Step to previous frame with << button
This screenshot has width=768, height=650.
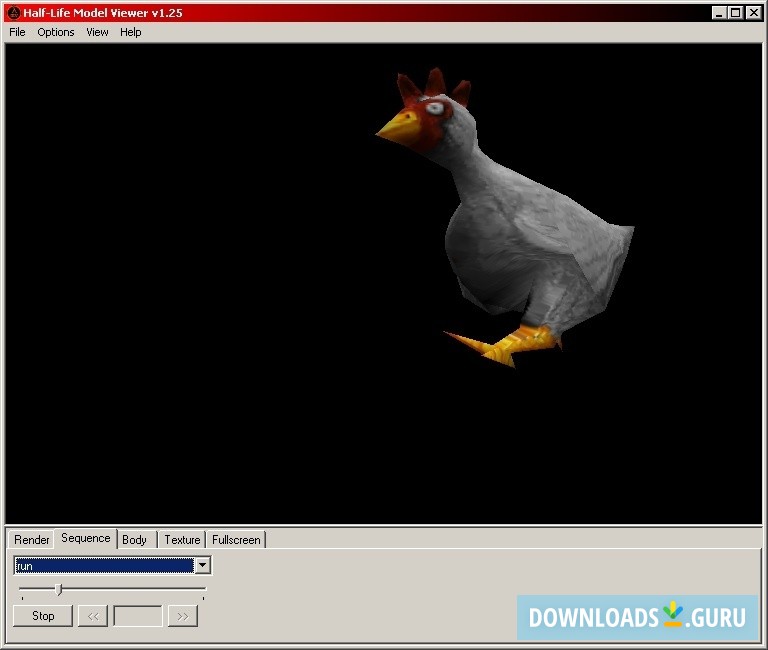tap(93, 616)
